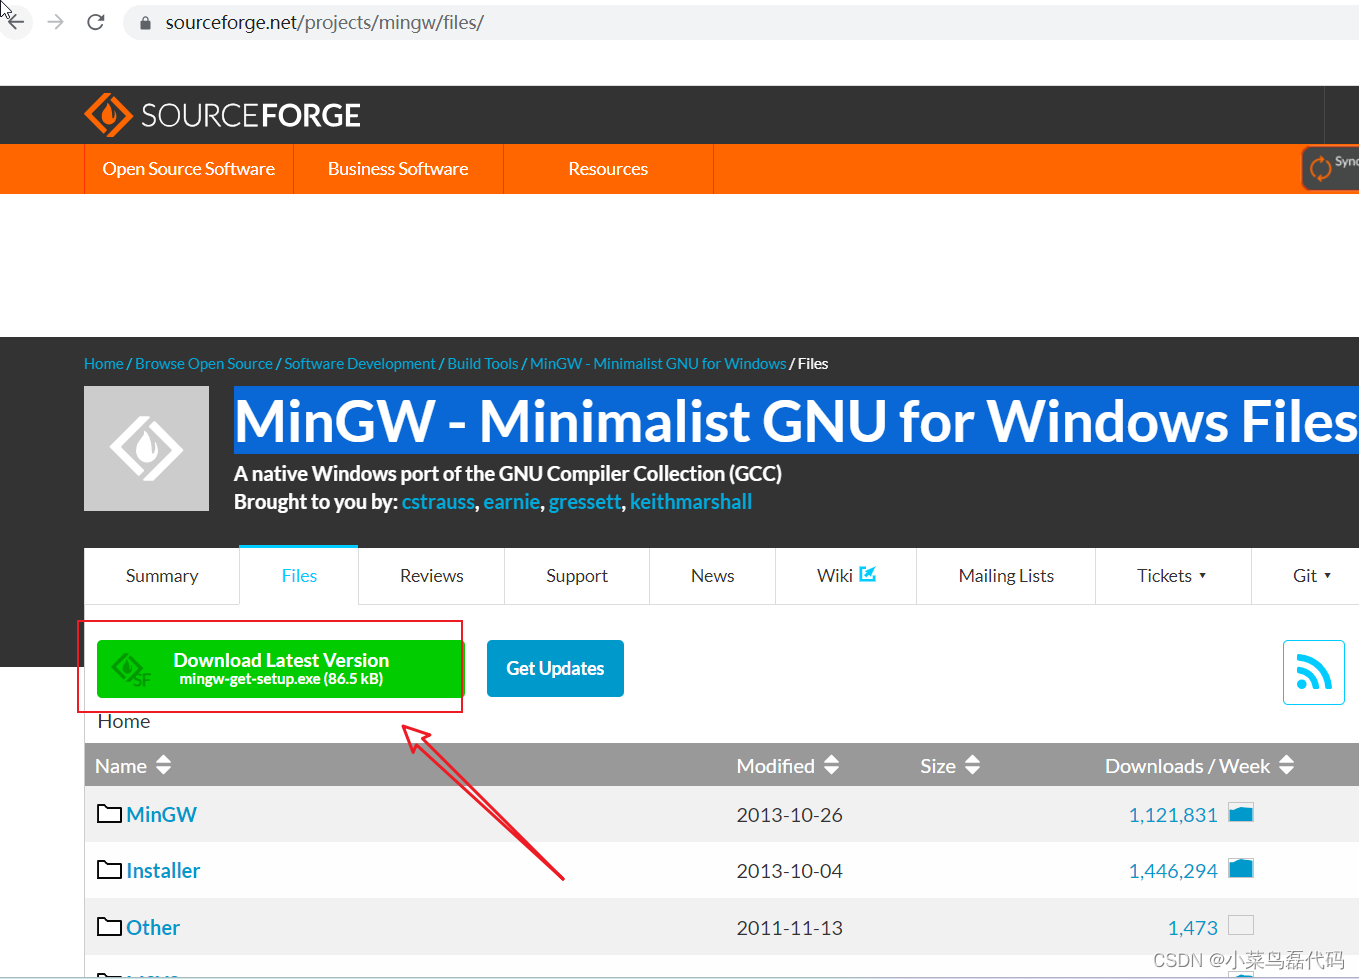
Task: Click the Home breadcrumb link
Action: click(x=104, y=364)
